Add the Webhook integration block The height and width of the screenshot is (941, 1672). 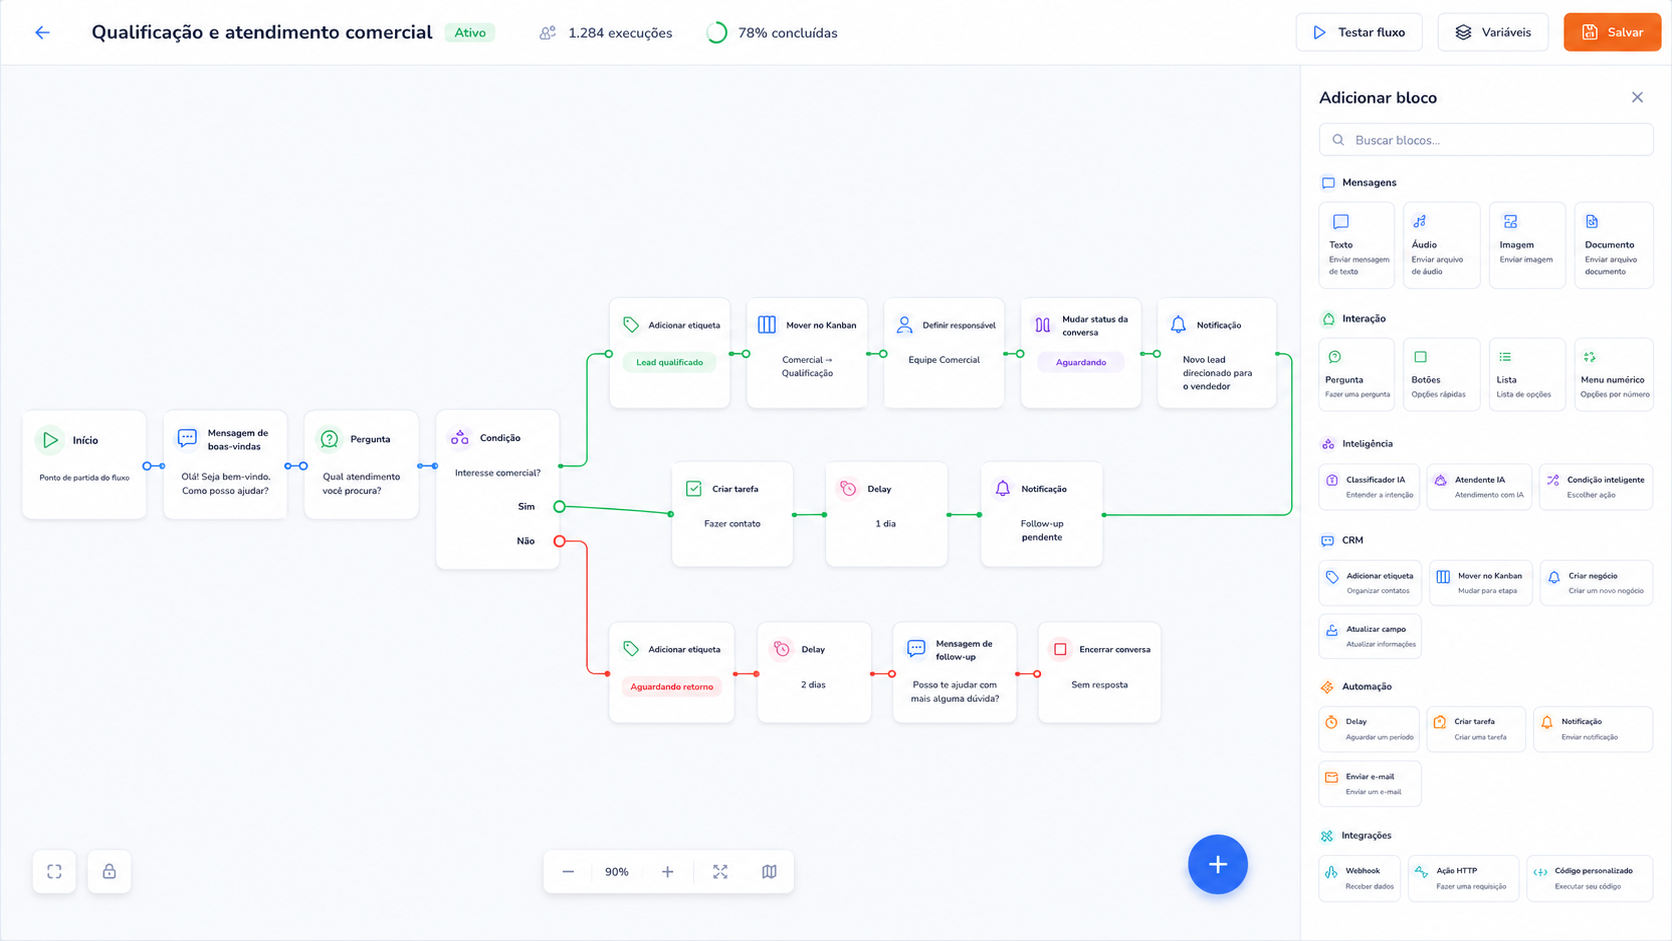1359,878
